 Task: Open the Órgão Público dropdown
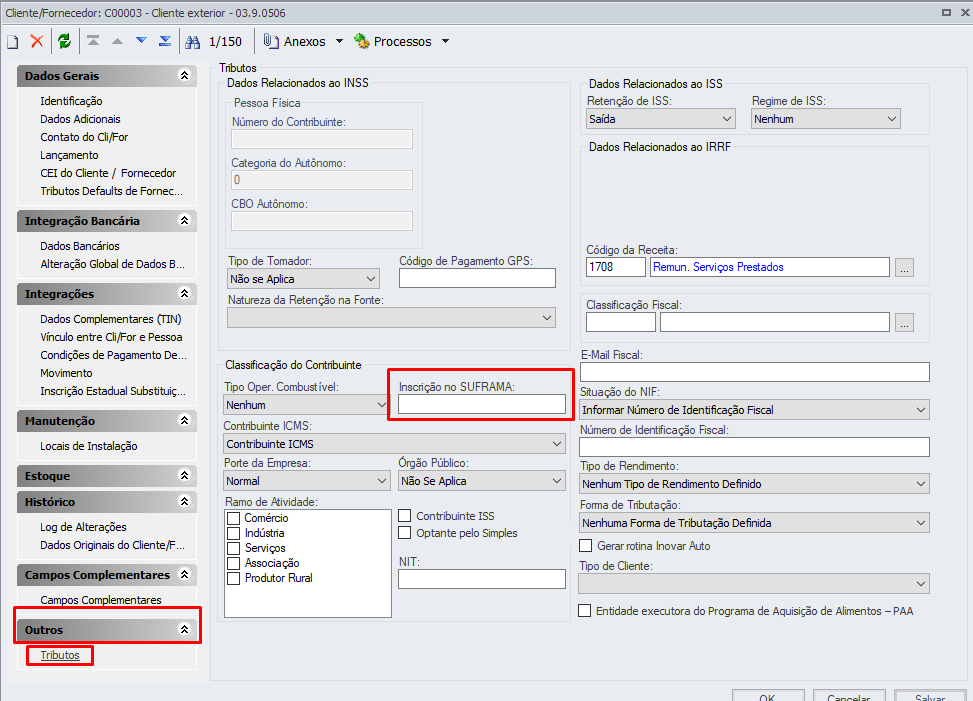(x=482, y=481)
